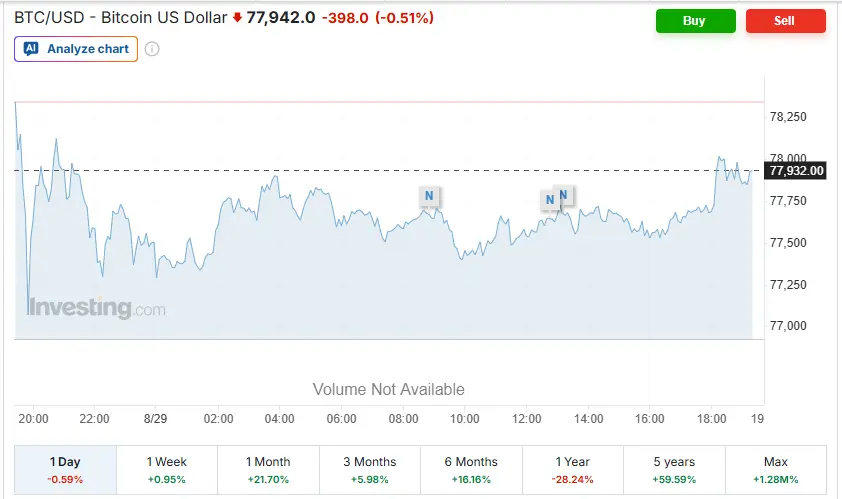Select the 1 Day timeframe tab
Image resolution: width=842 pixels, height=499 pixels.
click(65, 469)
